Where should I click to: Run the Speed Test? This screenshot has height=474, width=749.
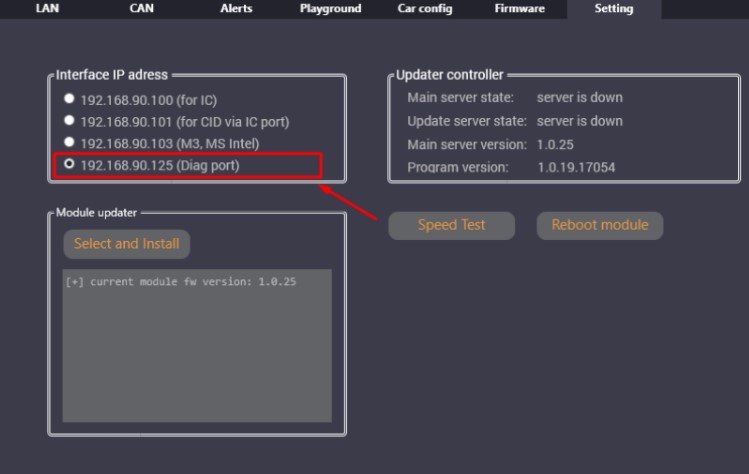coord(451,225)
